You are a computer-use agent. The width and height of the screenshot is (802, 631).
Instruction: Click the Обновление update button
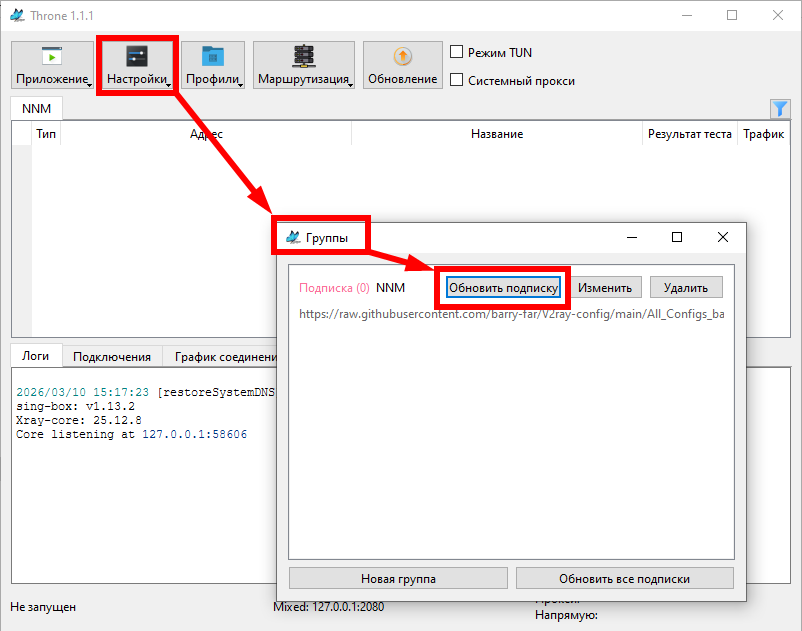(403, 65)
